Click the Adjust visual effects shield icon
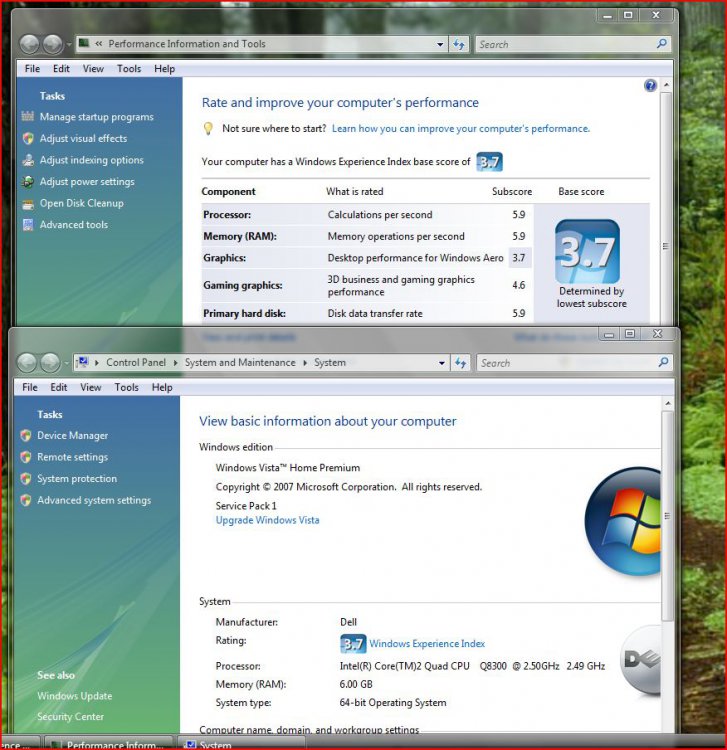This screenshot has height=750, width=727. [28, 138]
